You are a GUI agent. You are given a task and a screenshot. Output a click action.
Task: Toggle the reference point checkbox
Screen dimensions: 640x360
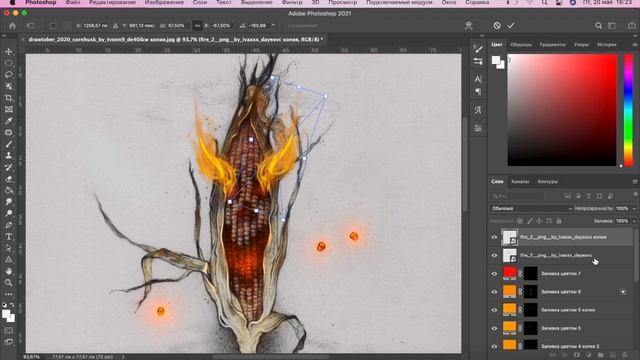tap(53, 26)
